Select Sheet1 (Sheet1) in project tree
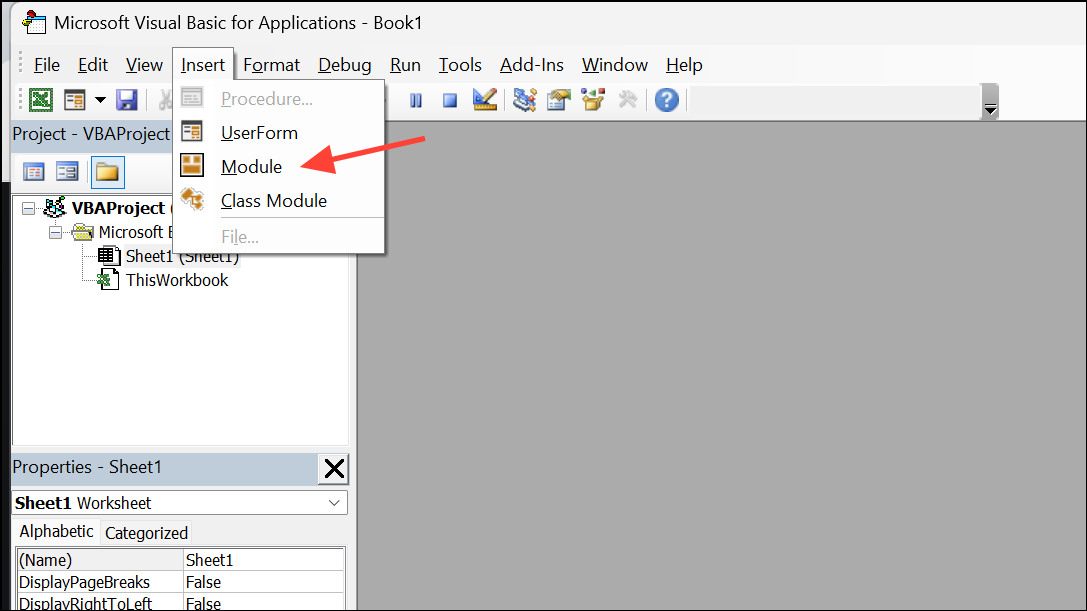1087x611 pixels. pos(182,256)
